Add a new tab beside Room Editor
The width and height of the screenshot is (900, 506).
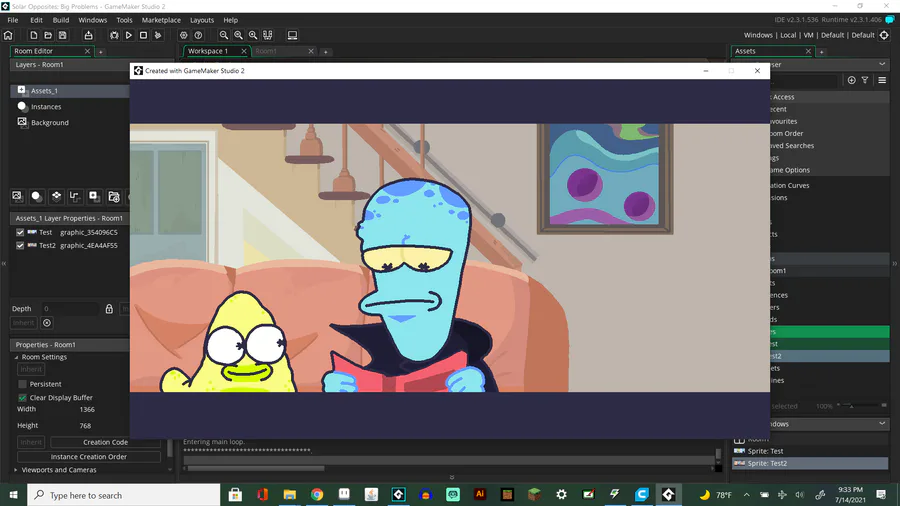click(100, 52)
